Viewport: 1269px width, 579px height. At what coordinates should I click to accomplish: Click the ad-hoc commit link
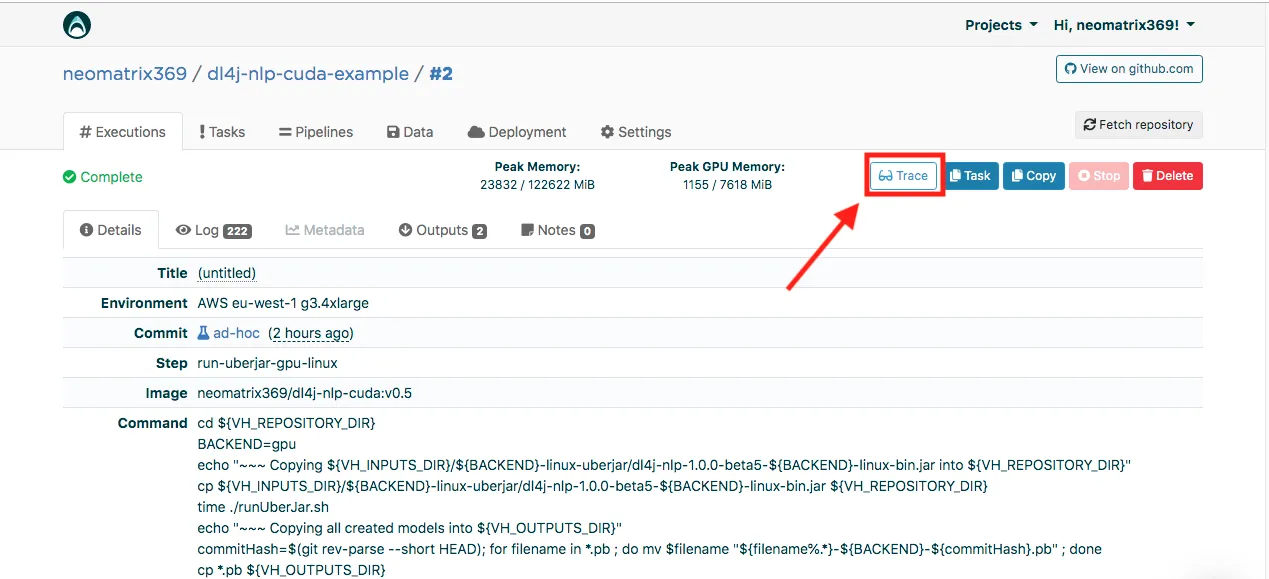click(236, 333)
